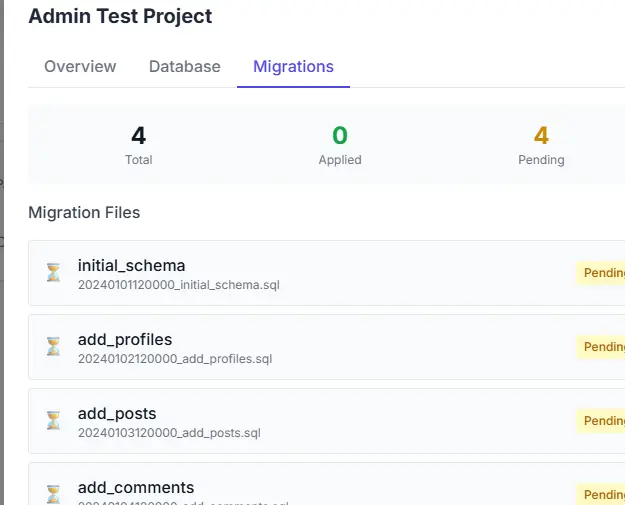Click the Pending badge on add_profiles row
625x505 pixels.
600,347
